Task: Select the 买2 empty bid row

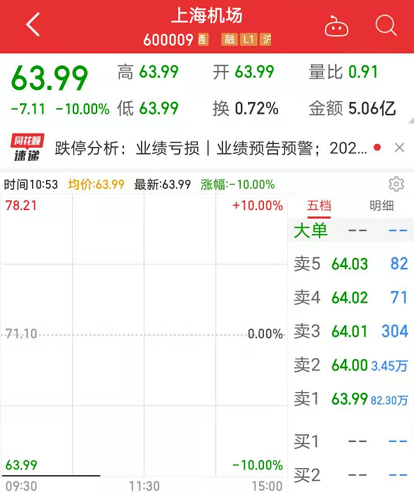Action: tap(351, 475)
